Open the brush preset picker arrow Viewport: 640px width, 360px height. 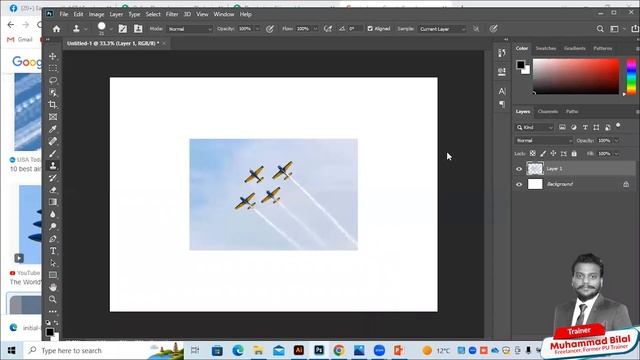point(111,29)
